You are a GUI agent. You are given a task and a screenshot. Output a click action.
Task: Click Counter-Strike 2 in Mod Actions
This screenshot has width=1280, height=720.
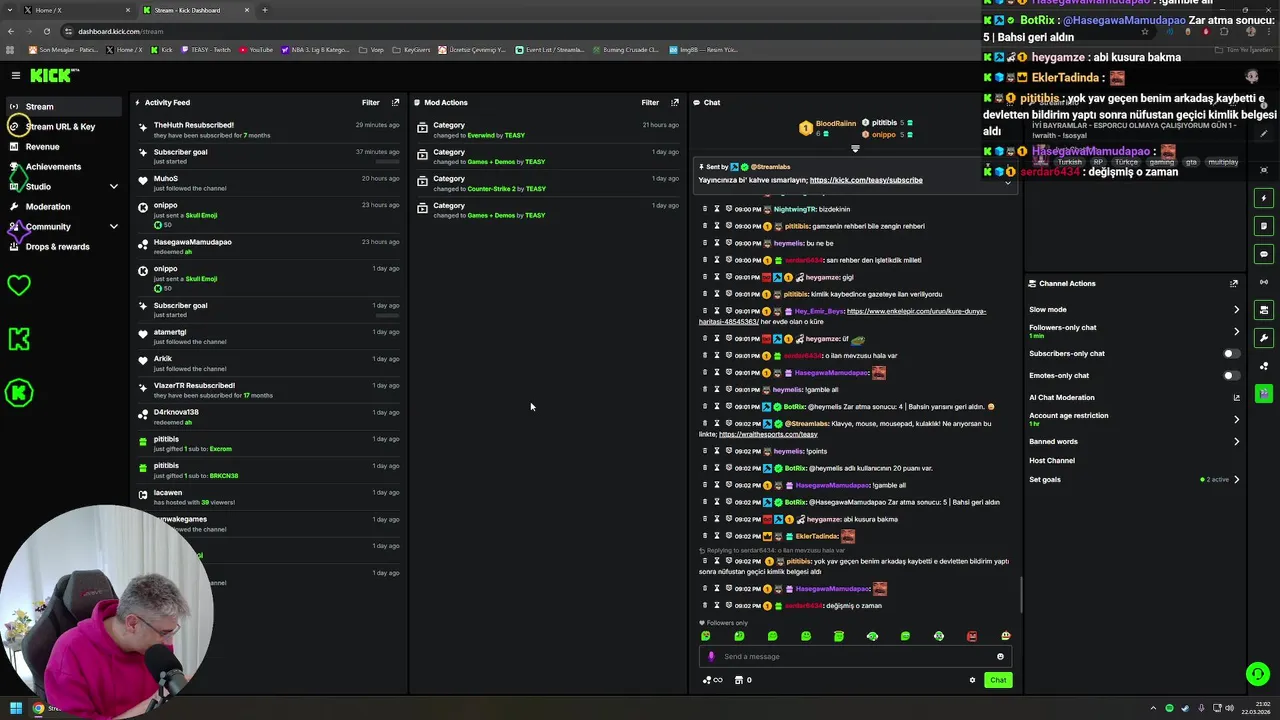click(493, 189)
